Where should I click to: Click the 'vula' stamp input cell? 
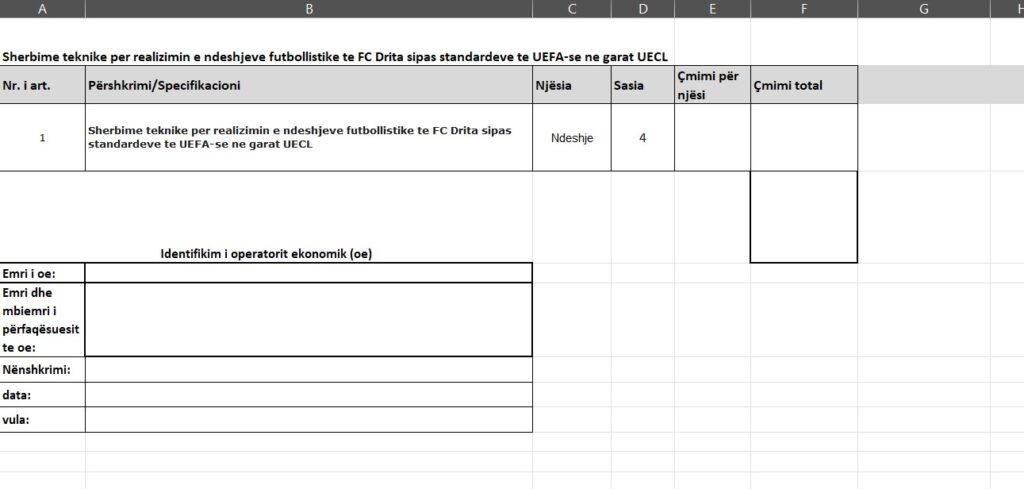coord(308,420)
